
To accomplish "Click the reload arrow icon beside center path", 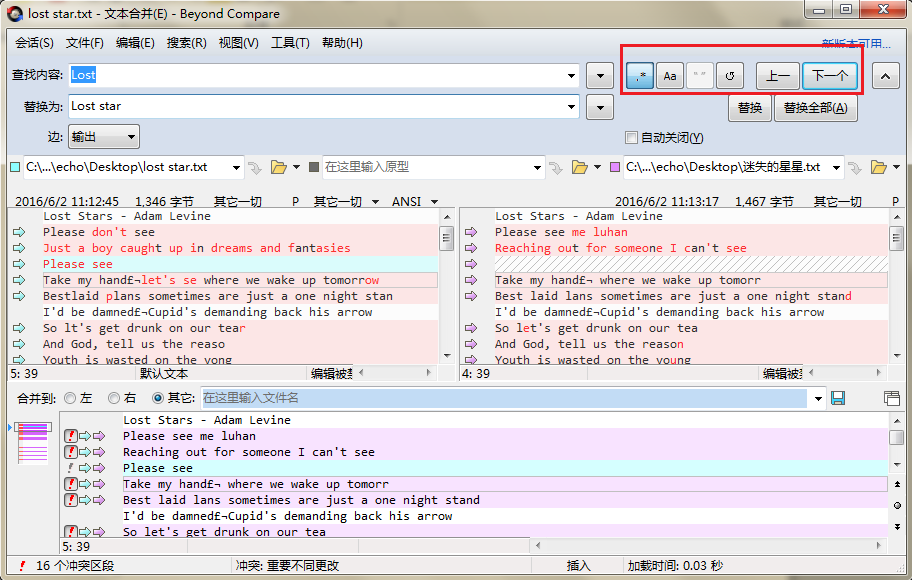I will coord(556,168).
